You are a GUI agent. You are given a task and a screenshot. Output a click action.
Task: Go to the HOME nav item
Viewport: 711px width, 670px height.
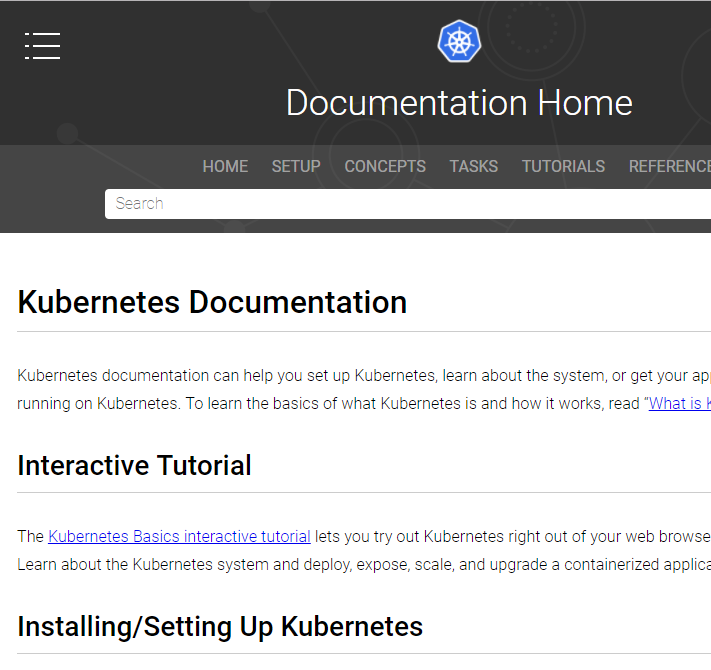pyautogui.click(x=225, y=166)
